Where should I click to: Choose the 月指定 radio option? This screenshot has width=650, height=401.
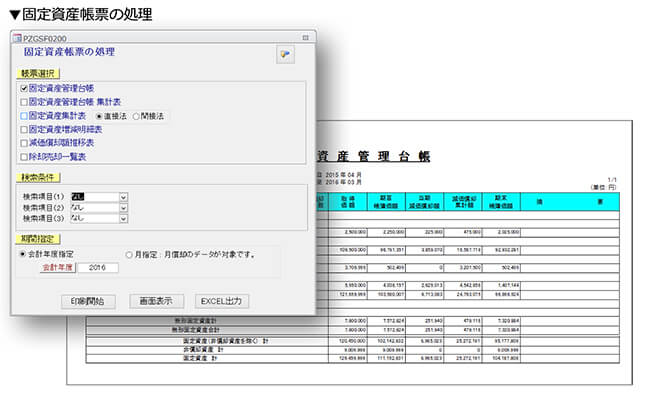point(129,255)
